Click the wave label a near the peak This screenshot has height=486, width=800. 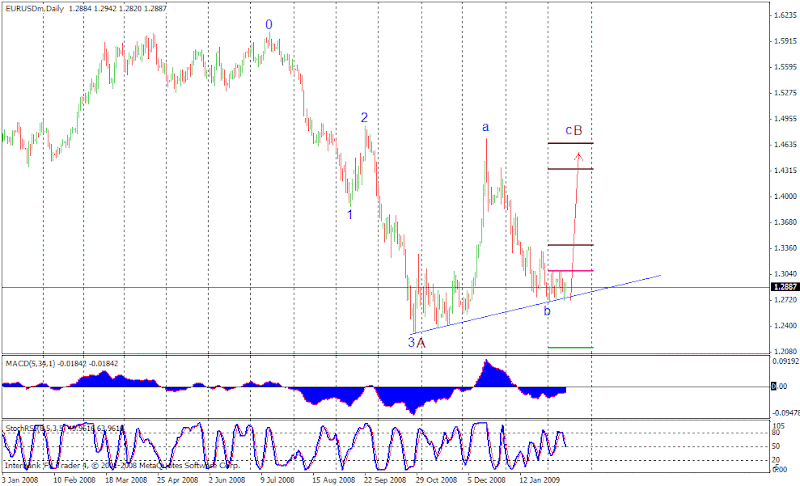486,127
